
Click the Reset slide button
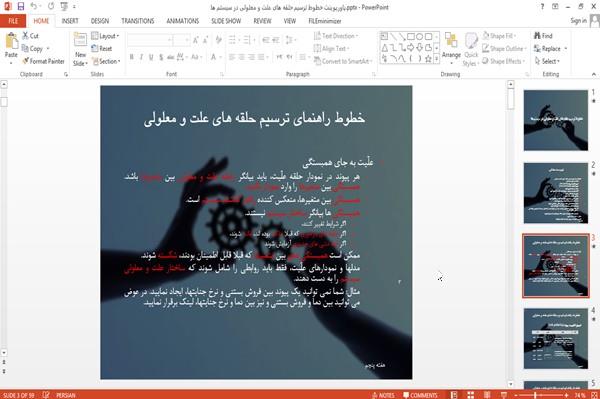coord(102,49)
